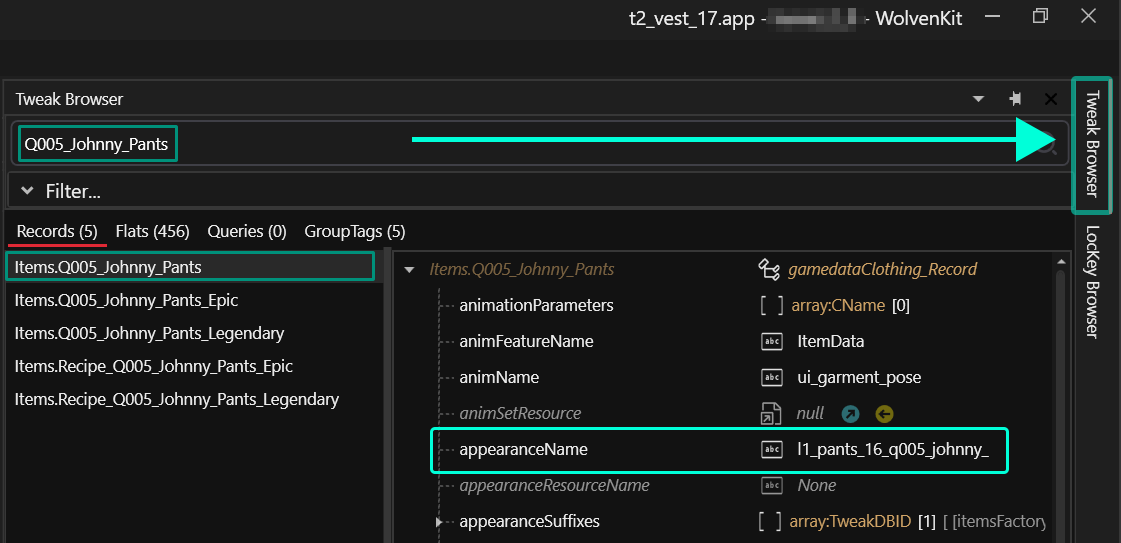
Task: Switch to the Flats (456) tab
Action: [x=152, y=231]
